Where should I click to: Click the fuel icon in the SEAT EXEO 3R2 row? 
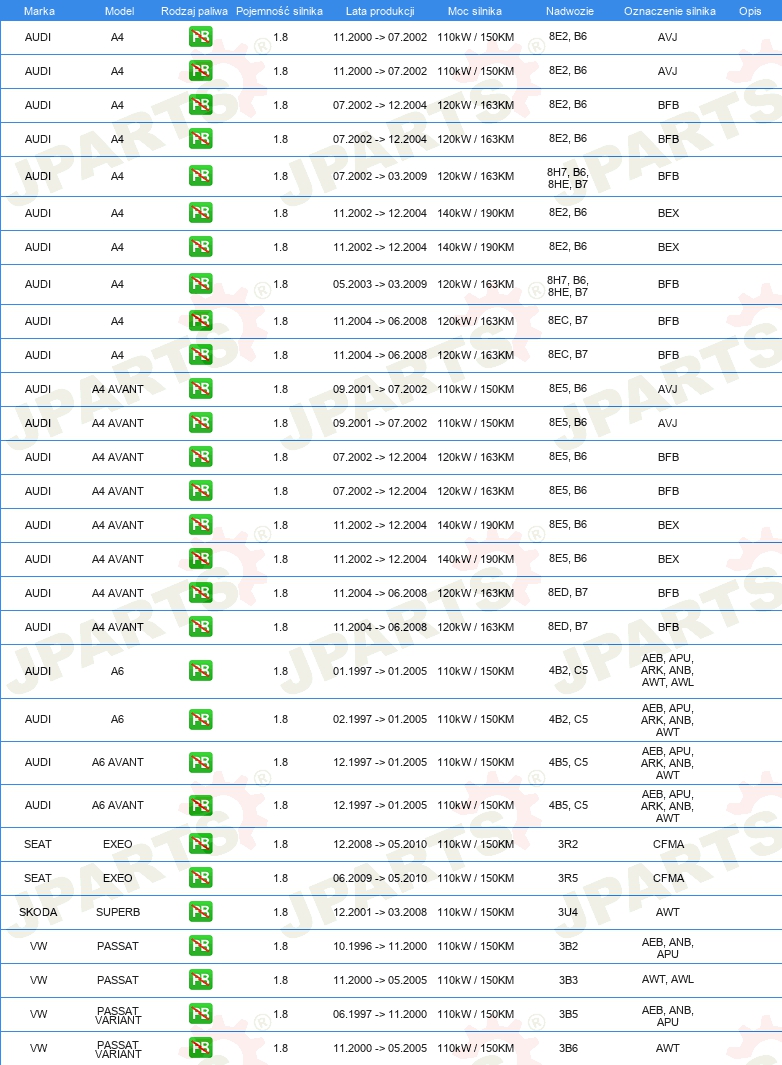coord(200,844)
